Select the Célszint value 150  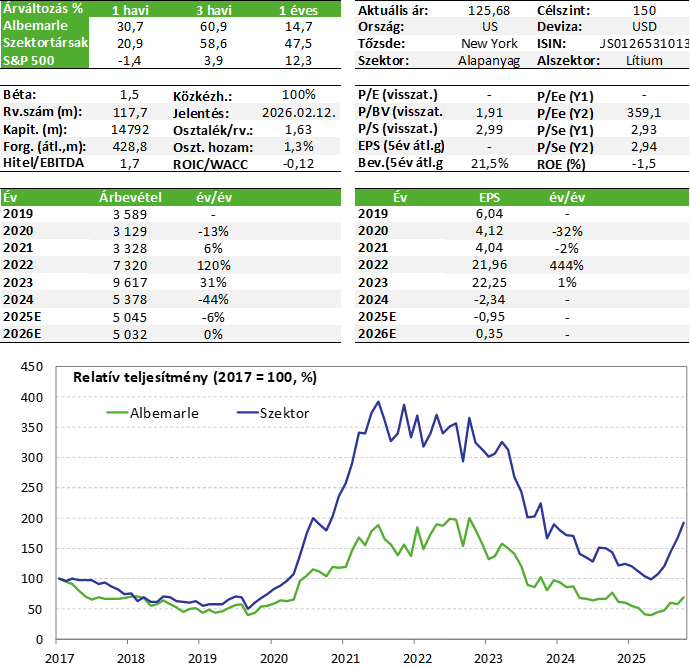pyautogui.click(x=645, y=9)
